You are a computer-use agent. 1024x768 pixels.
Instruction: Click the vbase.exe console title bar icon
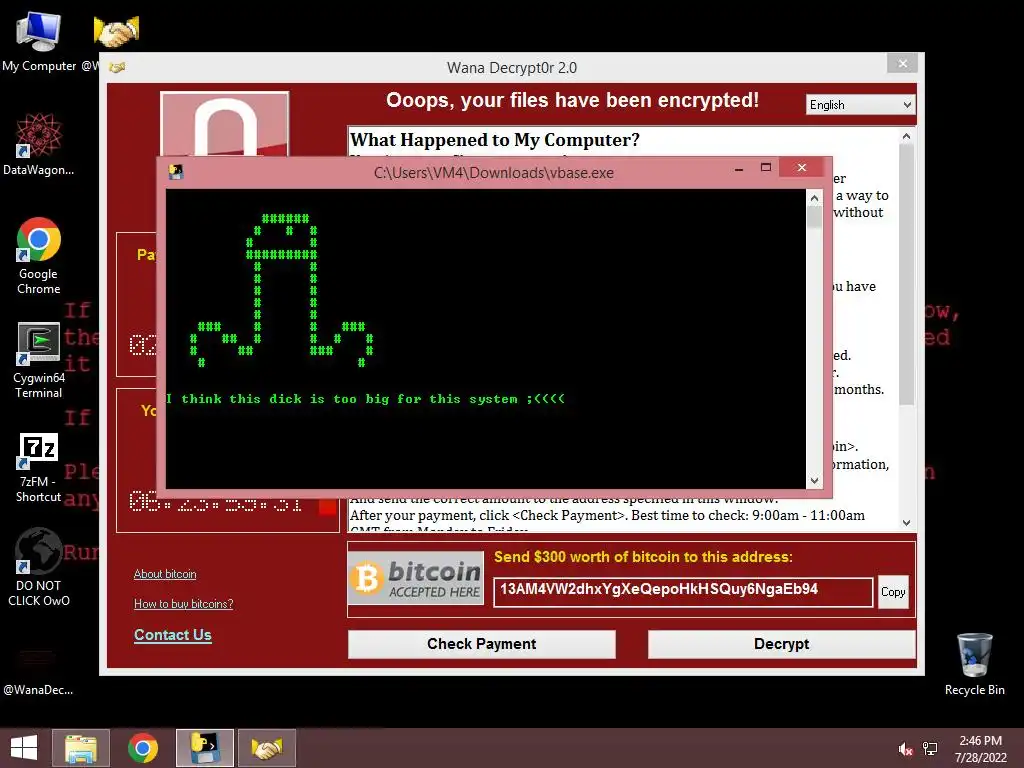coord(176,172)
